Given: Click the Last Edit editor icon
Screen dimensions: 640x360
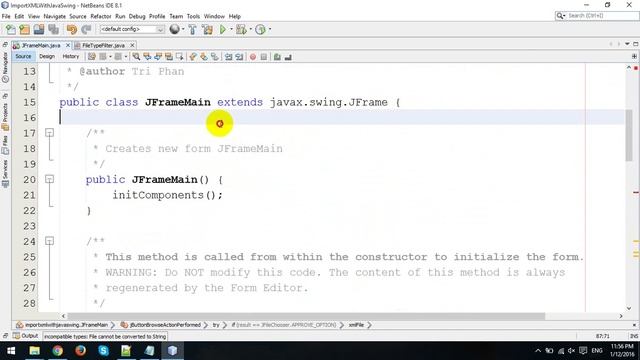Looking at the screenshot, I should point(92,57).
